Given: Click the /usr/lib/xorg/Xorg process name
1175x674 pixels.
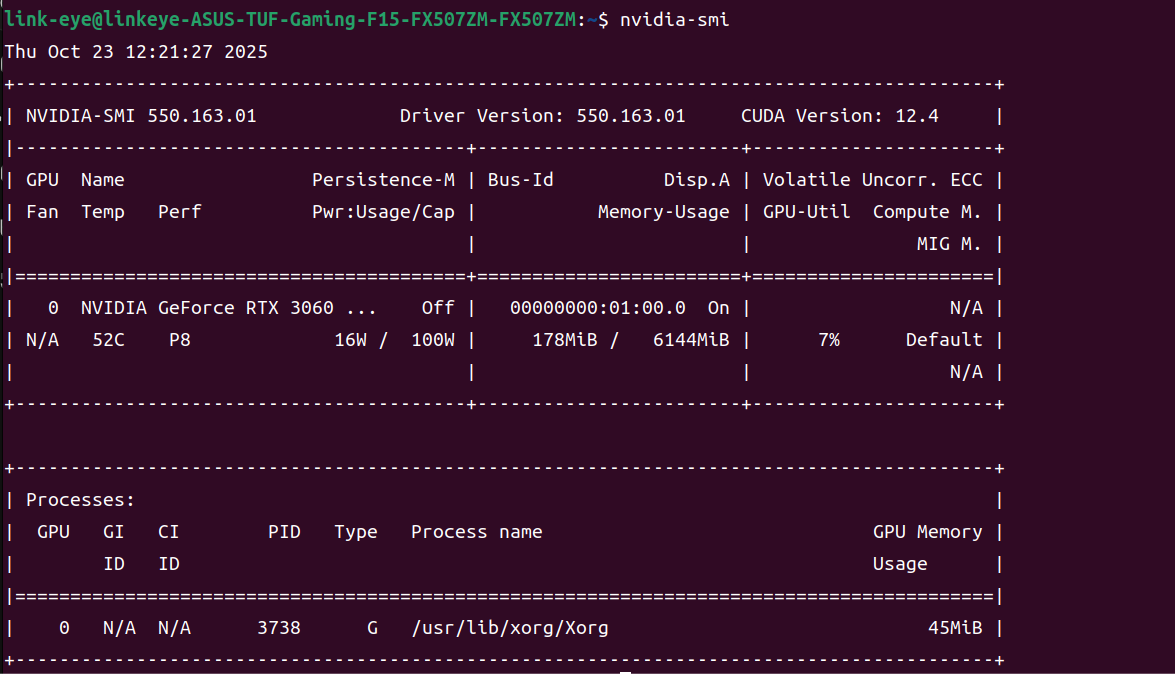Looking at the screenshot, I should [x=509, y=628].
